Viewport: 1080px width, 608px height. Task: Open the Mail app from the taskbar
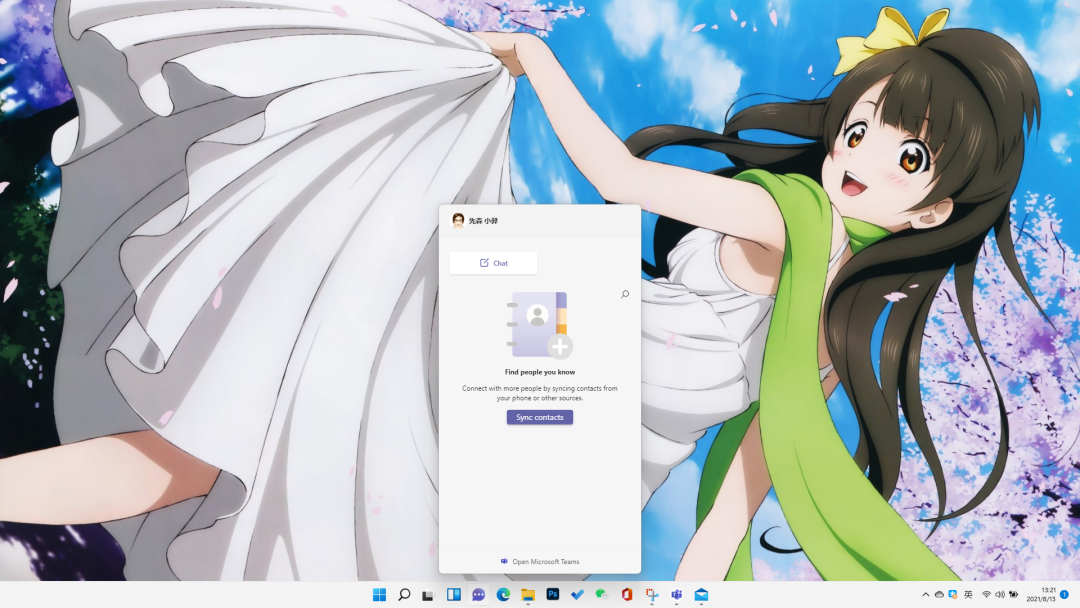click(x=701, y=595)
